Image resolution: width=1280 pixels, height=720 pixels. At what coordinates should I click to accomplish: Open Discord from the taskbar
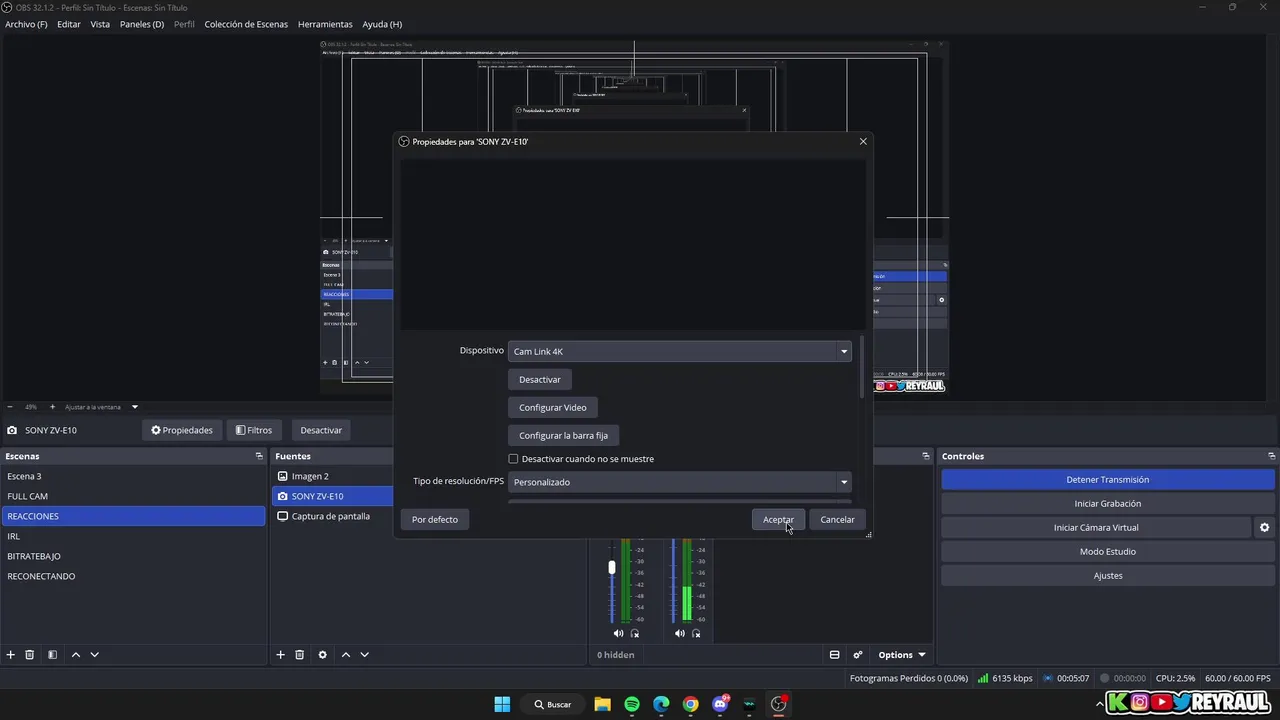pyautogui.click(x=720, y=704)
